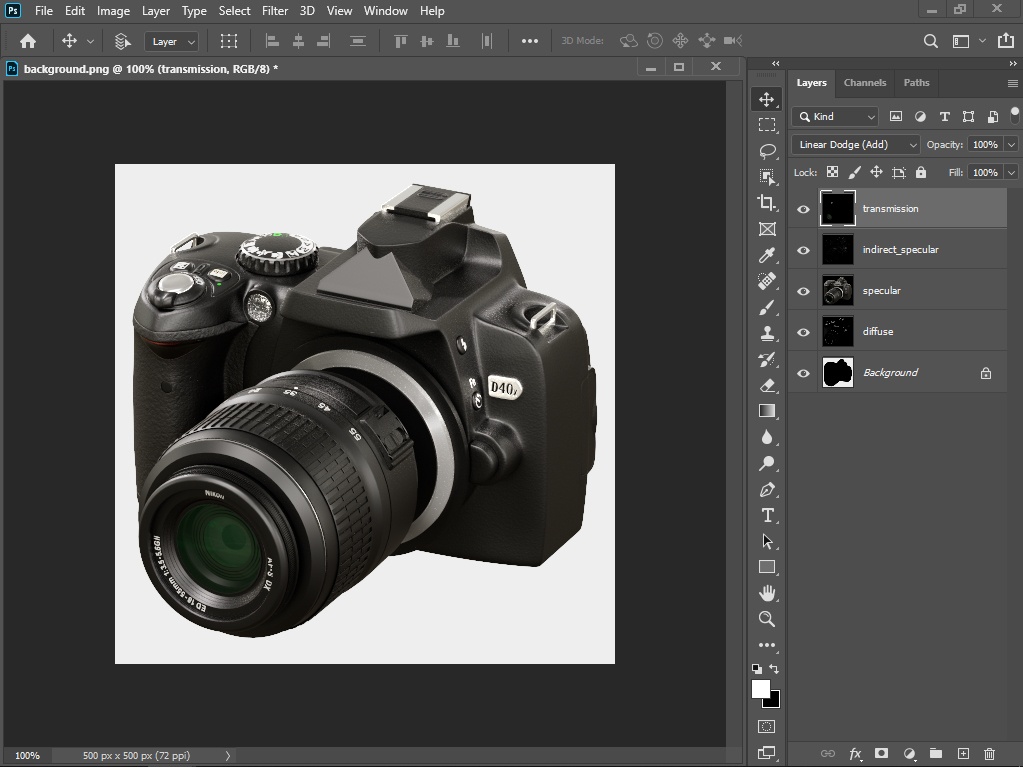This screenshot has height=767, width=1023.
Task: Open the File menu
Action: [44, 10]
